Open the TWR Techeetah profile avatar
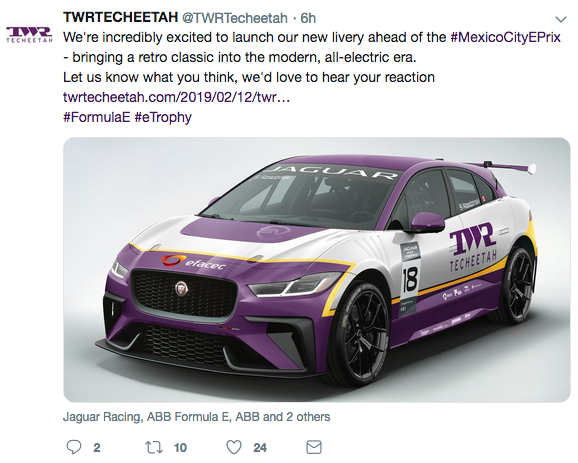 coord(29,35)
